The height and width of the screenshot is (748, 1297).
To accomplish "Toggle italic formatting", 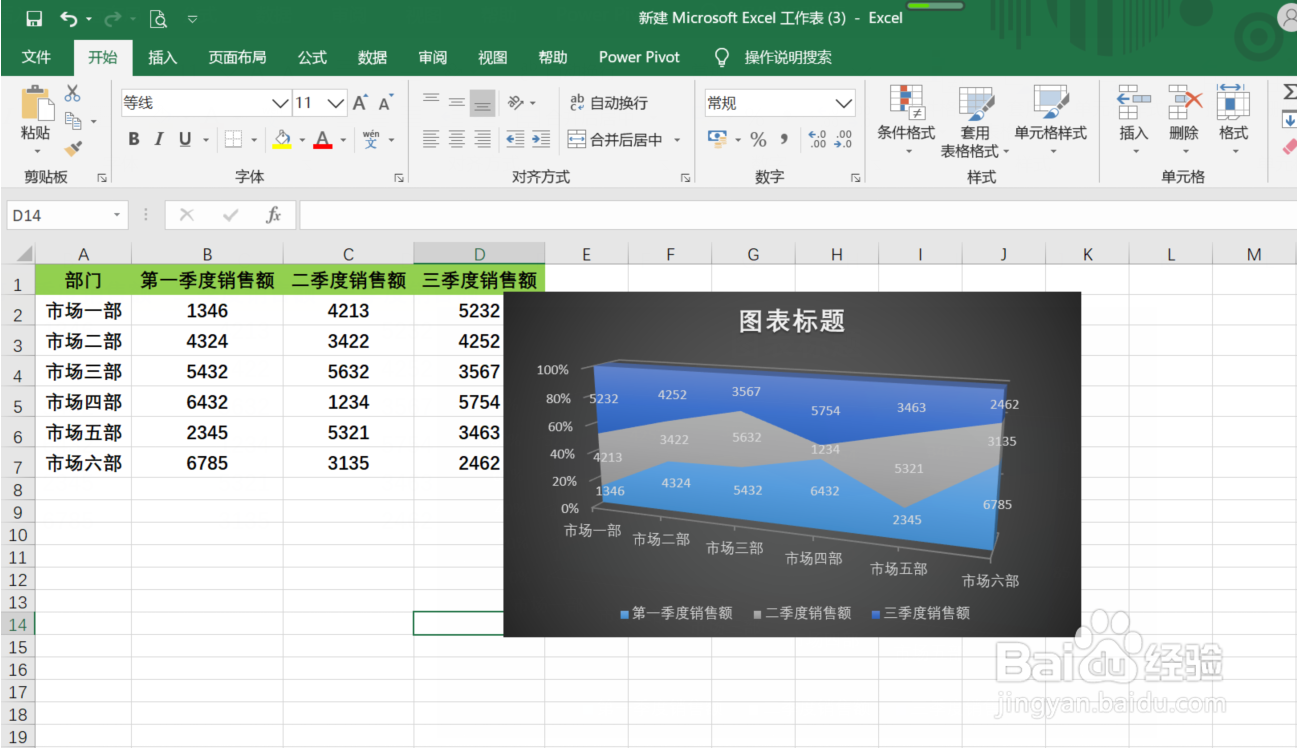I will (x=160, y=139).
